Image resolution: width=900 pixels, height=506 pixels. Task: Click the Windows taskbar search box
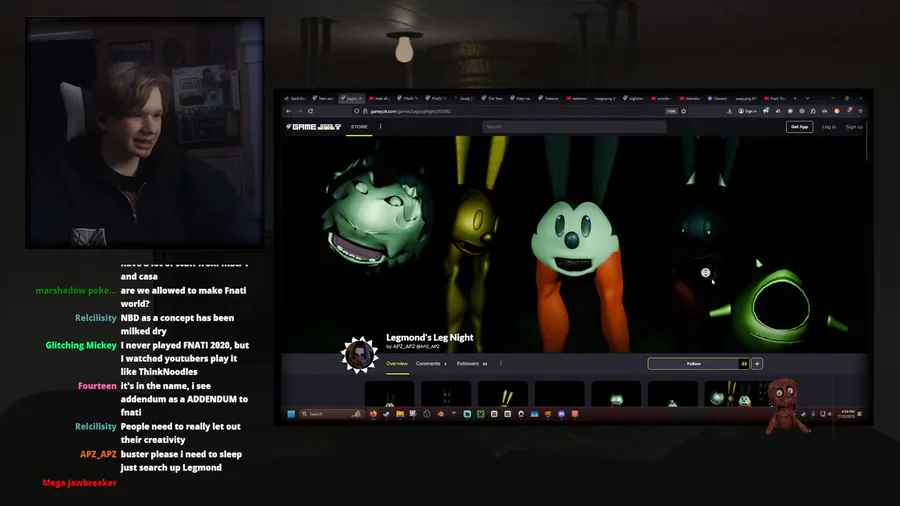coord(332,414)
